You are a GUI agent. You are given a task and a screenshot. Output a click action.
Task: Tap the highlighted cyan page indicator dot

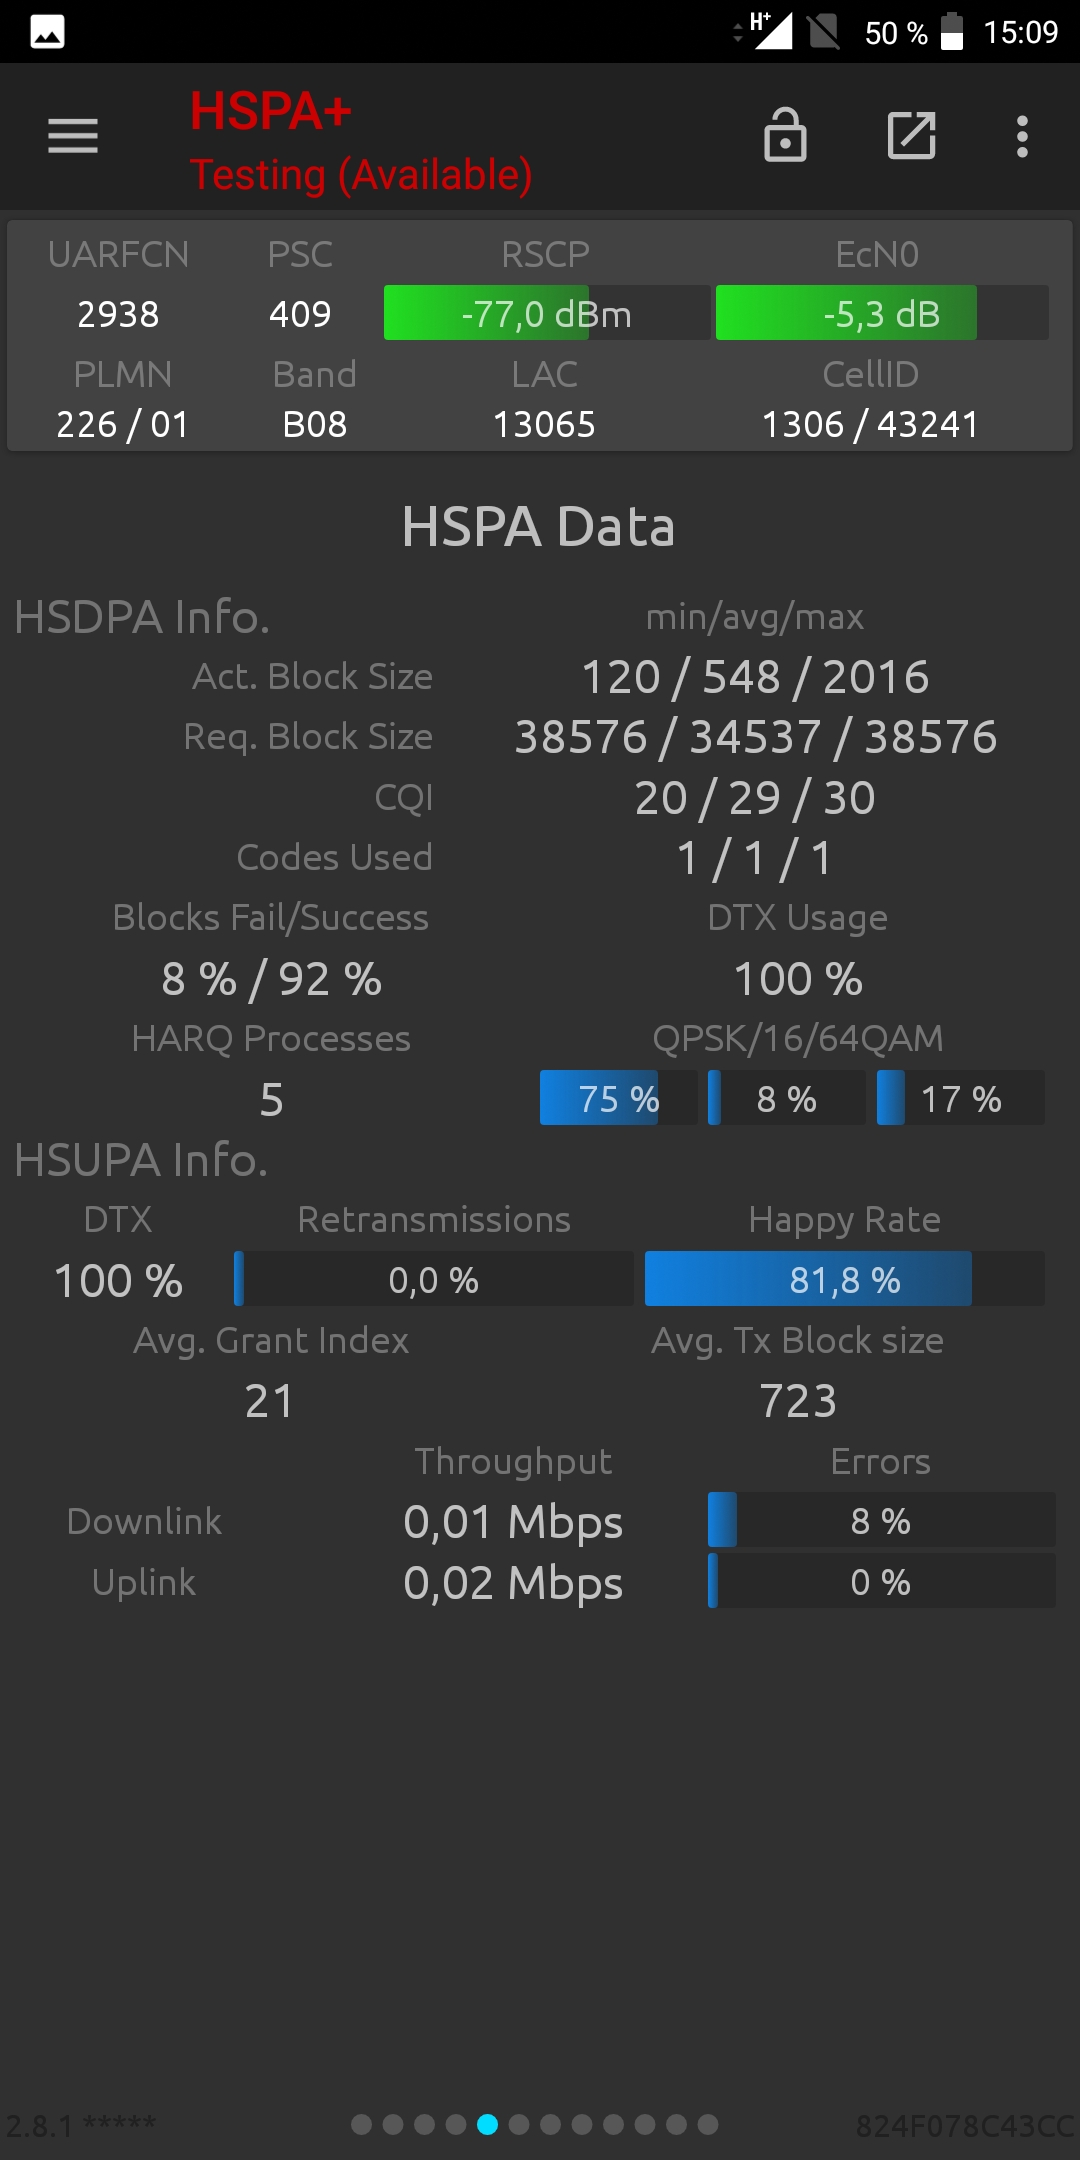[x=487, y=2124]
